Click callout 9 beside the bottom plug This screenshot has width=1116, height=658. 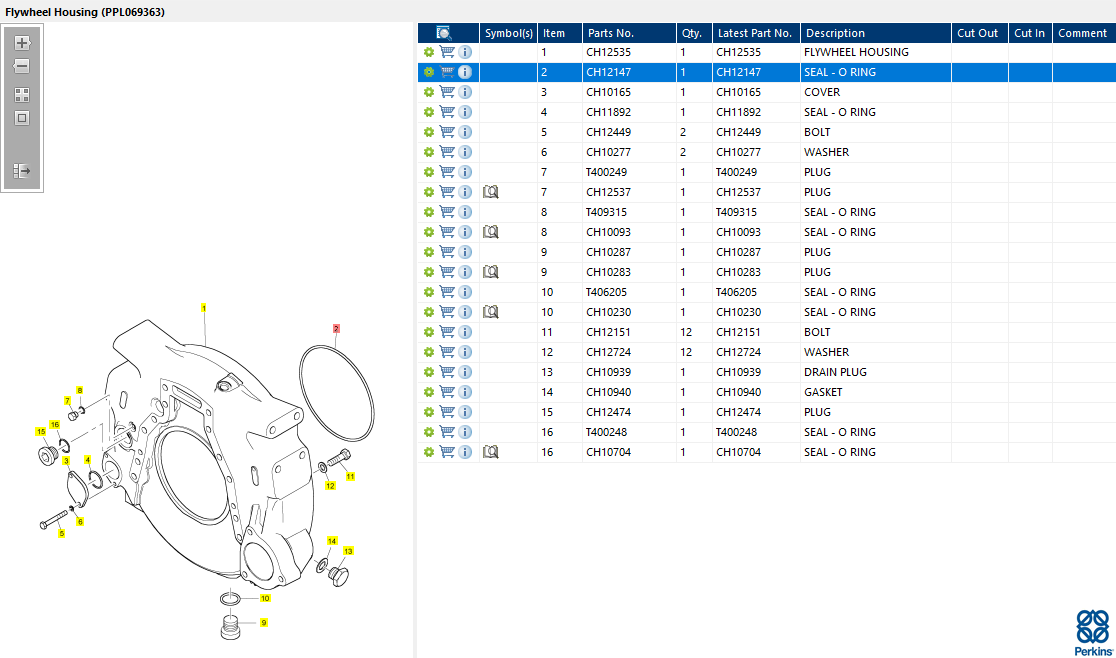coord(263,622)
